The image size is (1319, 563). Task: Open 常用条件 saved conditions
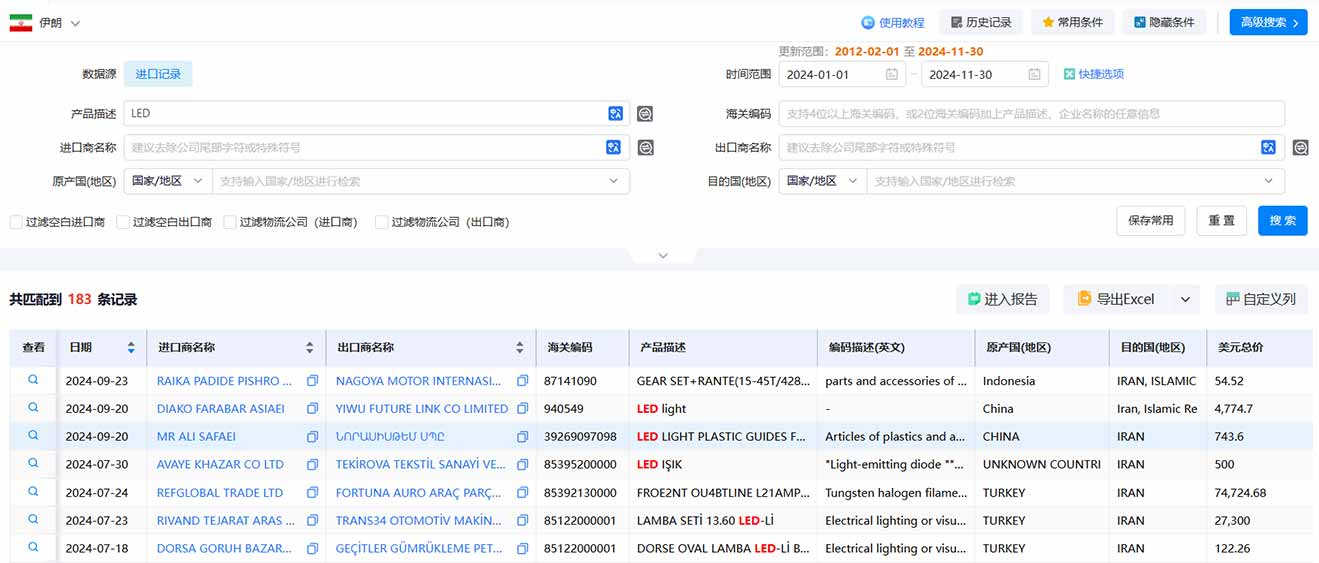[1072, 22]
